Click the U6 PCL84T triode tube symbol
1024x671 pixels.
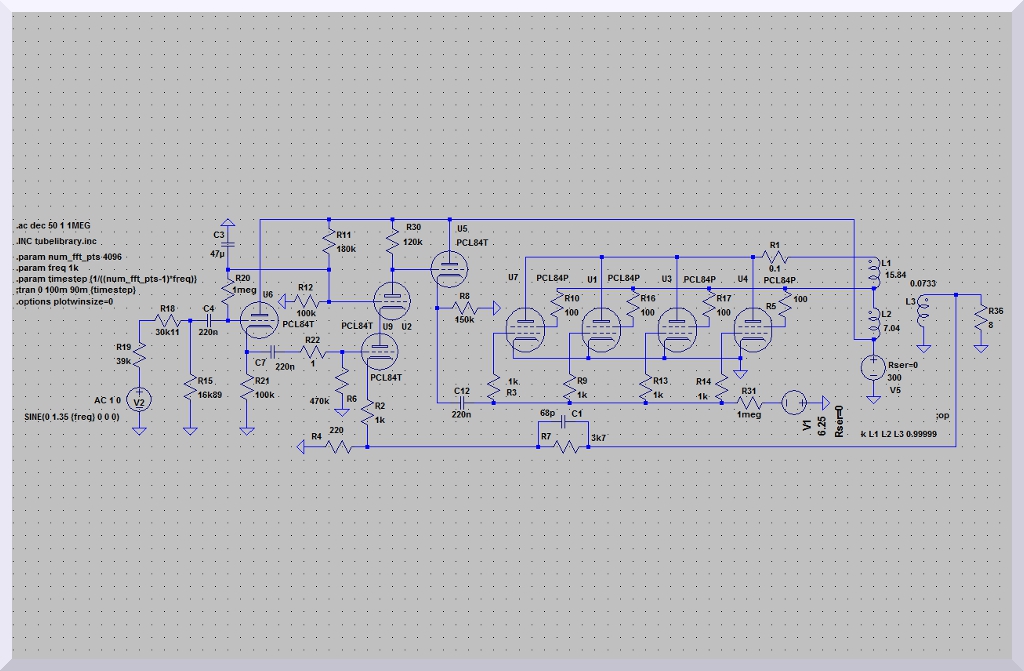[x=260, y=319]
